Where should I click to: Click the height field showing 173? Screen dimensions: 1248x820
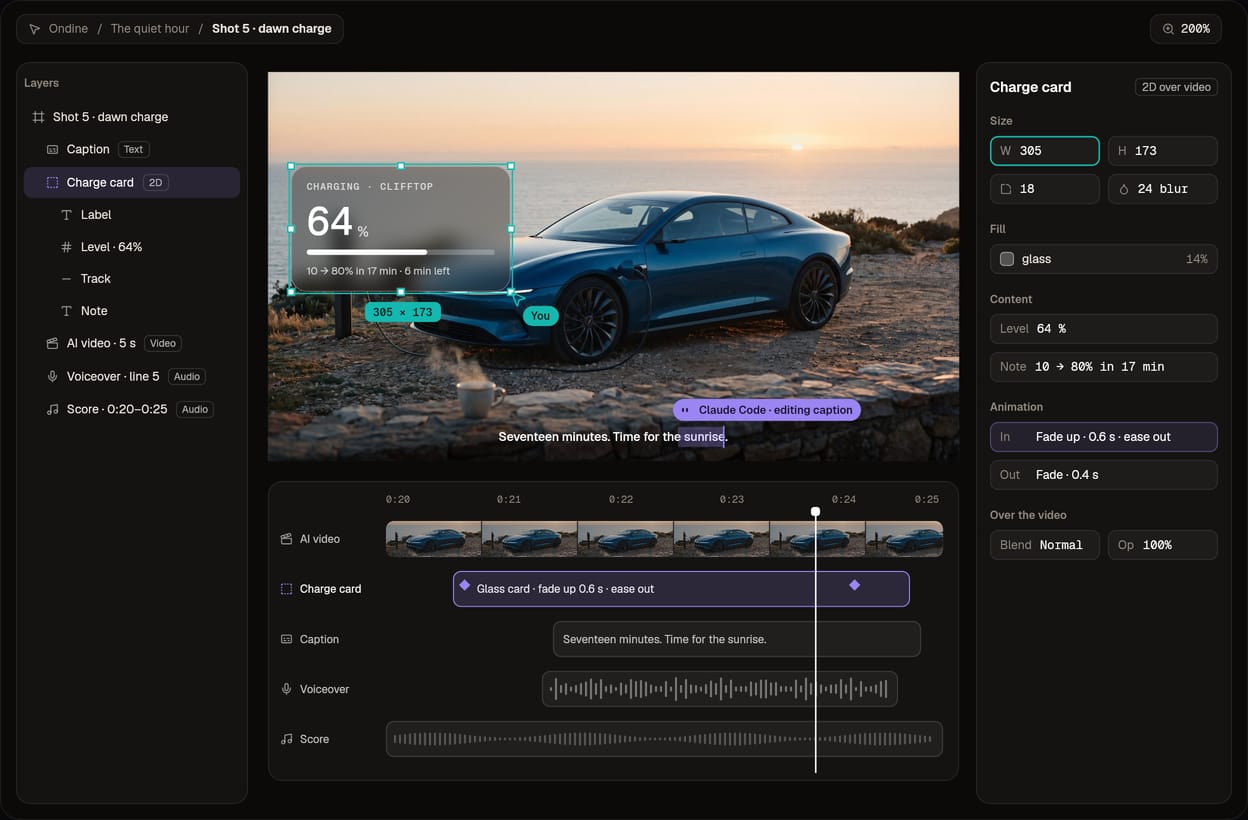pyautogui.click(x=1162, y=151)
